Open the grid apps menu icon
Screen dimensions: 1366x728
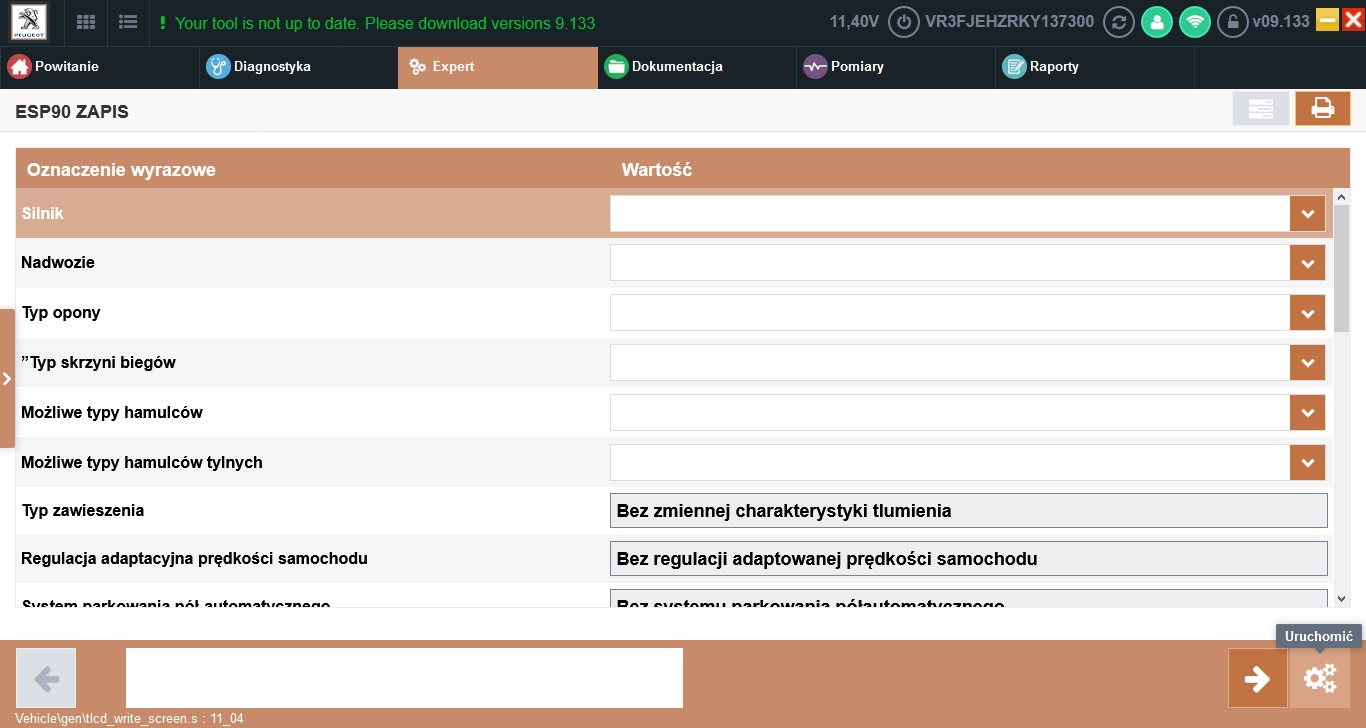pyautogui.click(x=87, y=22)
